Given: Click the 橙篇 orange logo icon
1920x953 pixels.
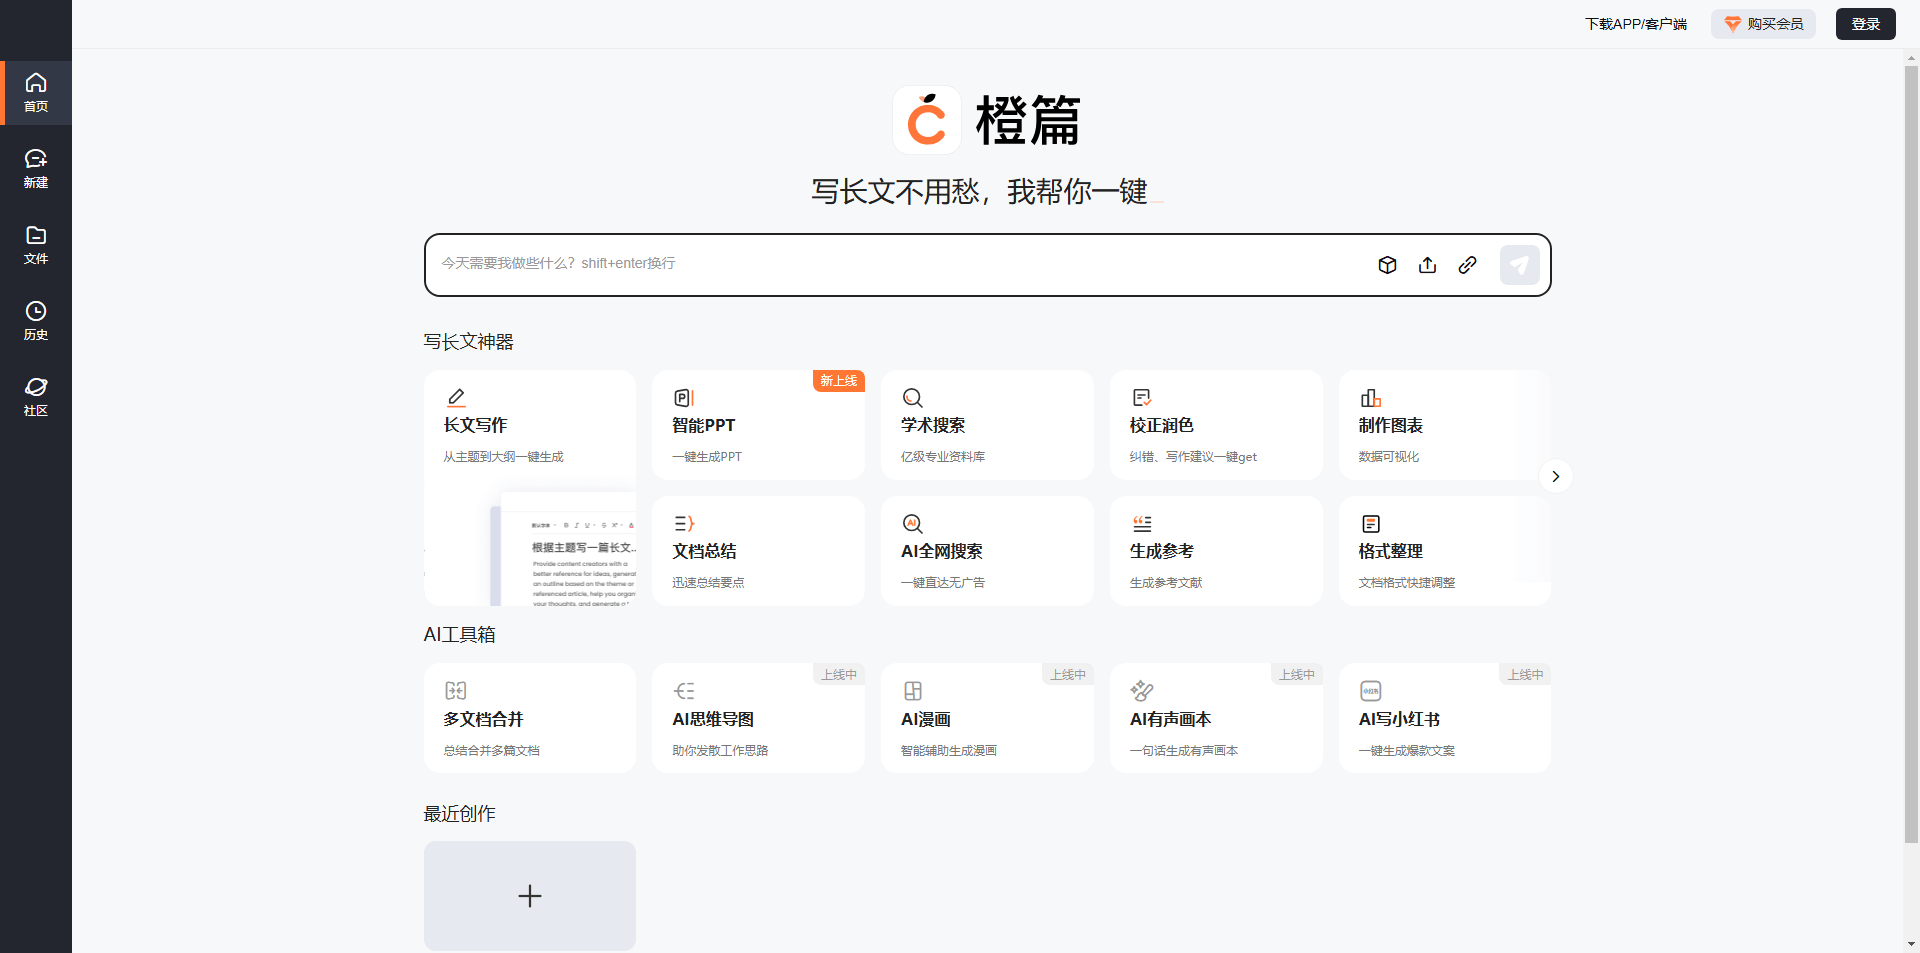Looking at the screenshot, I should click(927, 120).
